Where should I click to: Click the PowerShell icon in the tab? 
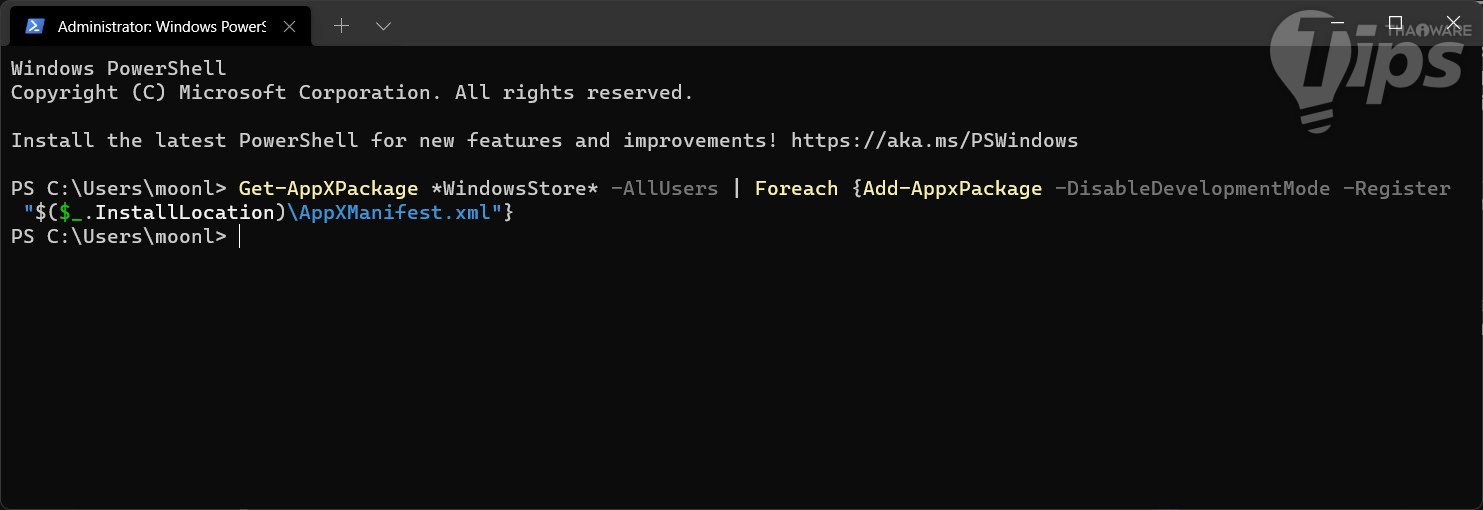pos(34,26)
